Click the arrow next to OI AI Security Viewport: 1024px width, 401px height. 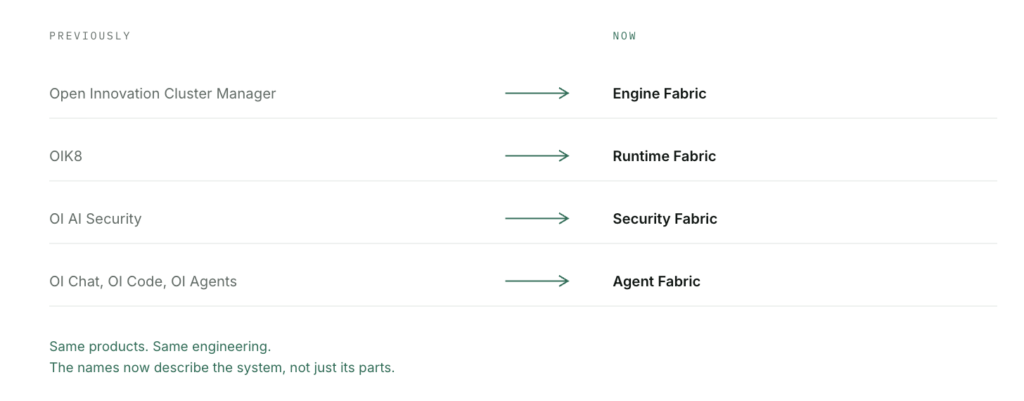(x=537, y=219)
